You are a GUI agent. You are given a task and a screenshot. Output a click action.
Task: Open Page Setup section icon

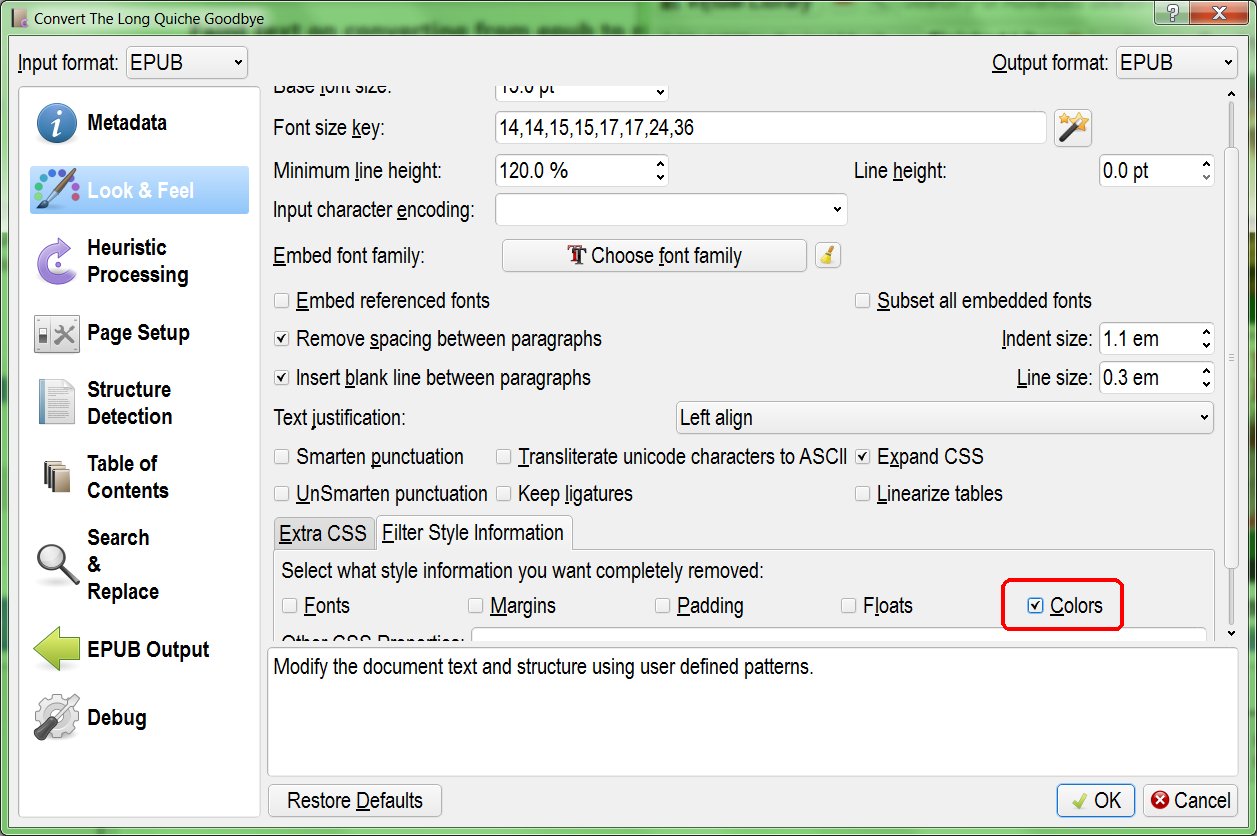tap(57, 334)
